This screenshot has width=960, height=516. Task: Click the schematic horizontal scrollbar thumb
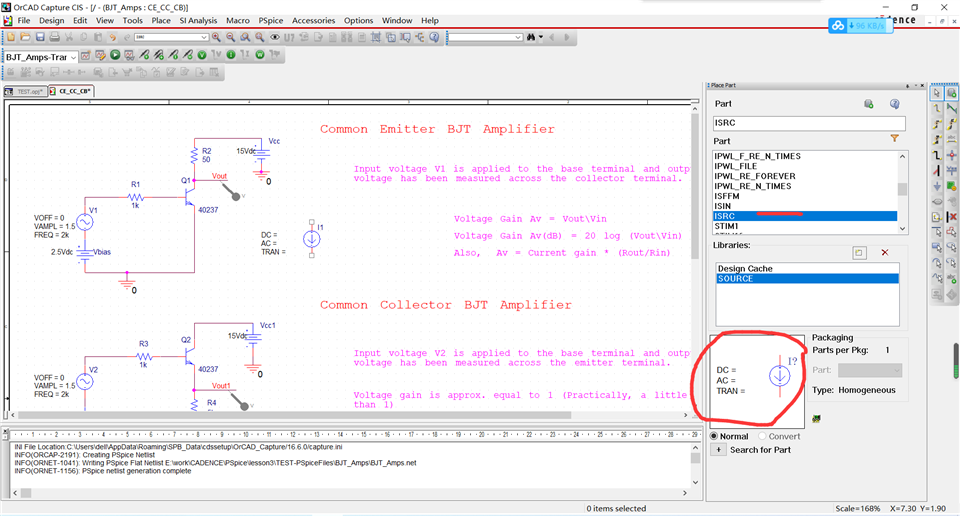click(294, 415)
